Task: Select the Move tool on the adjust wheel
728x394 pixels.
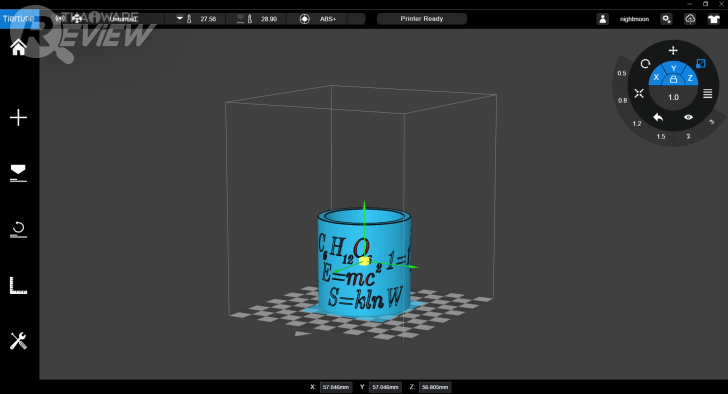Action: pos(673,50)
